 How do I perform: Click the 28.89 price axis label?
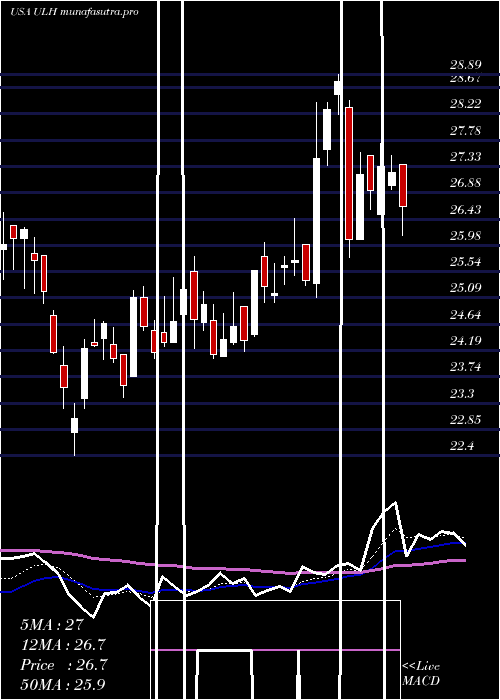tap(465, 65)
